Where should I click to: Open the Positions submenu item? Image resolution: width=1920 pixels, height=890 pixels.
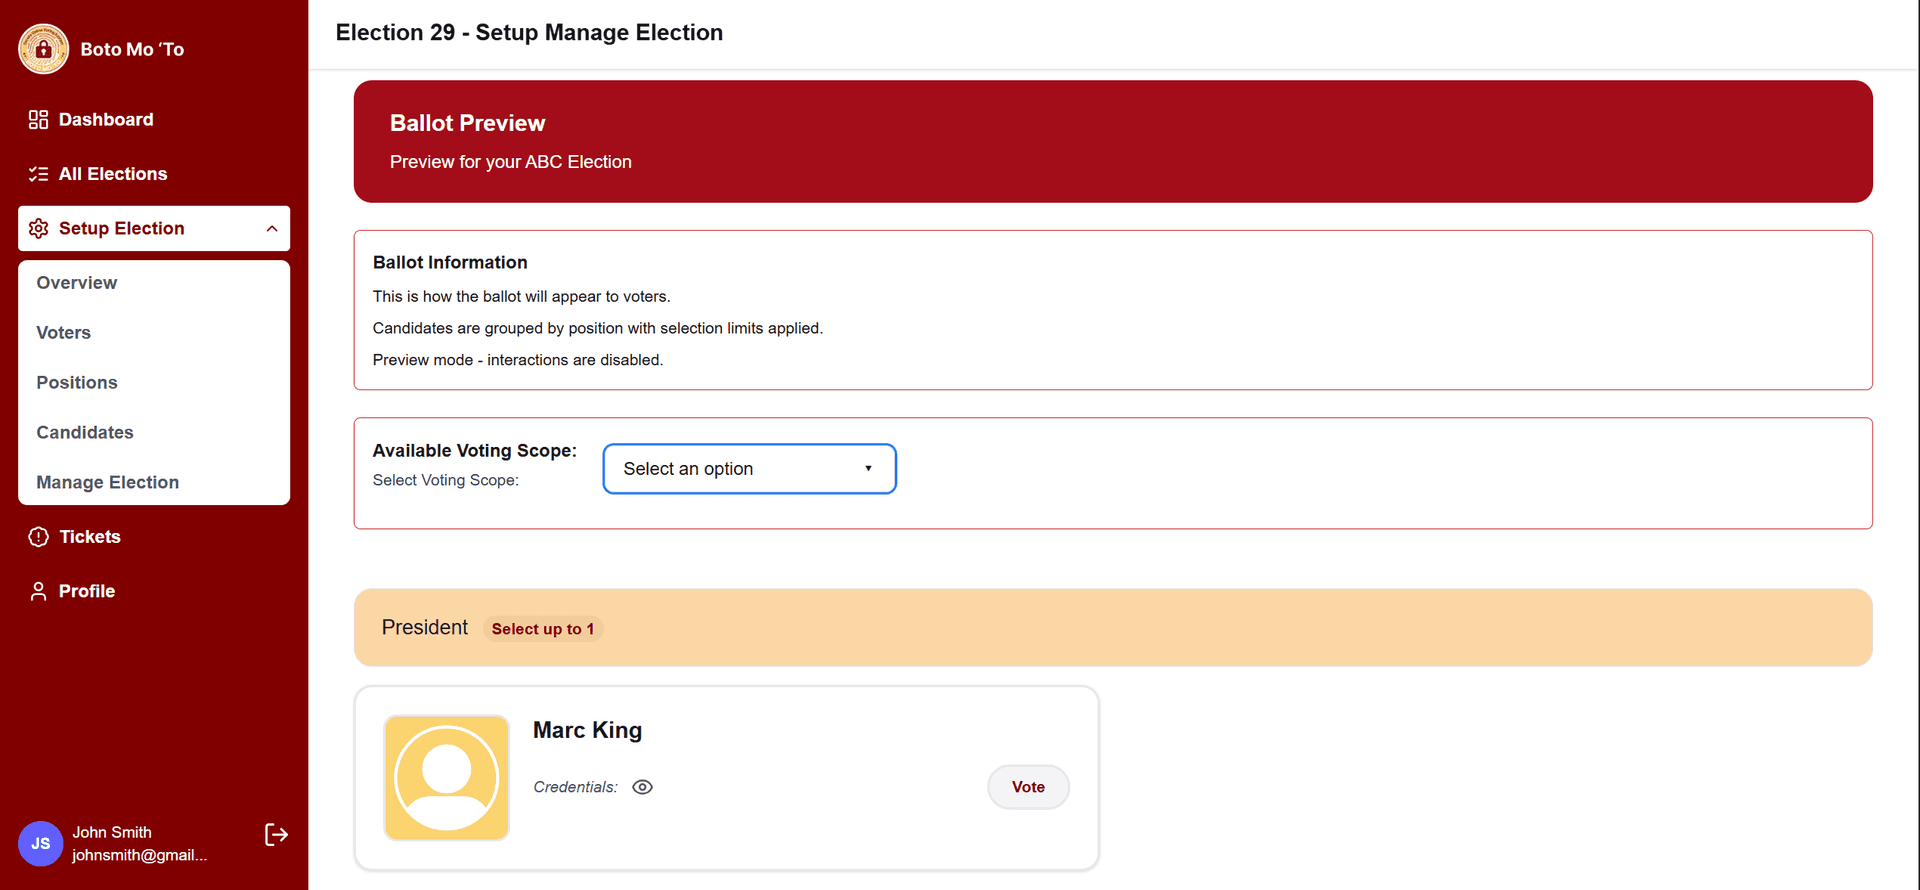[x=77, y=383]
